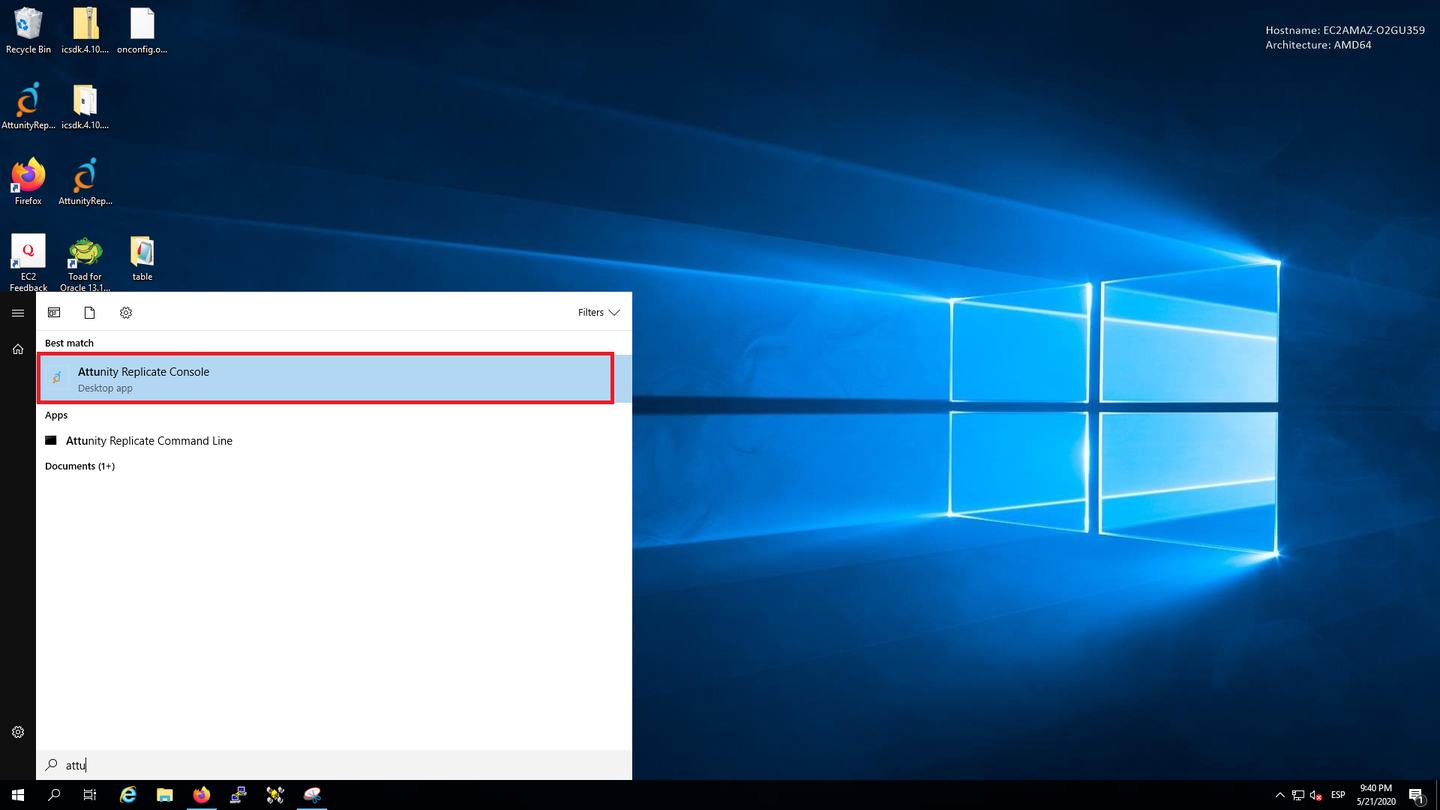Open the networked computers taskbar app
1440x810 pixels.
click(239, 795)
